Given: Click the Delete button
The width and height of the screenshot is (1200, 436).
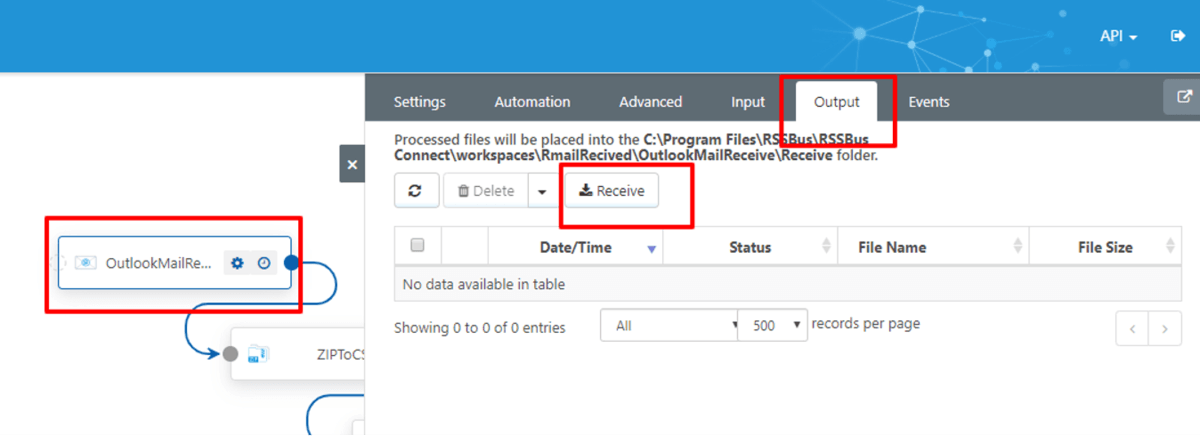Looking at the screenshot, I should pos(485,191).
